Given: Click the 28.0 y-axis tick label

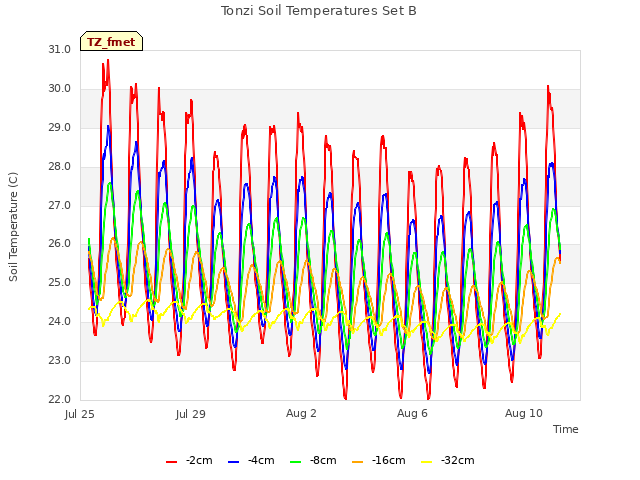Looking at the screenshot, I should tap(60, 167).
